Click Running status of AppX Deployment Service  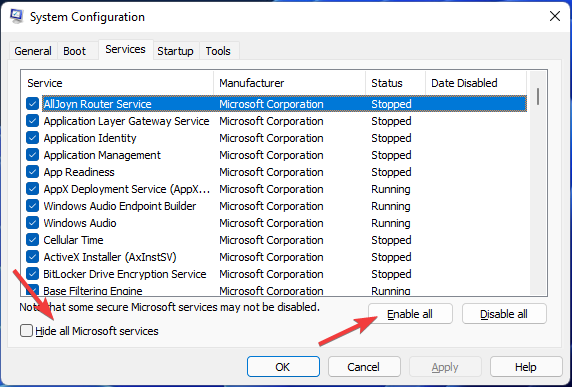[x=391, y=189]
